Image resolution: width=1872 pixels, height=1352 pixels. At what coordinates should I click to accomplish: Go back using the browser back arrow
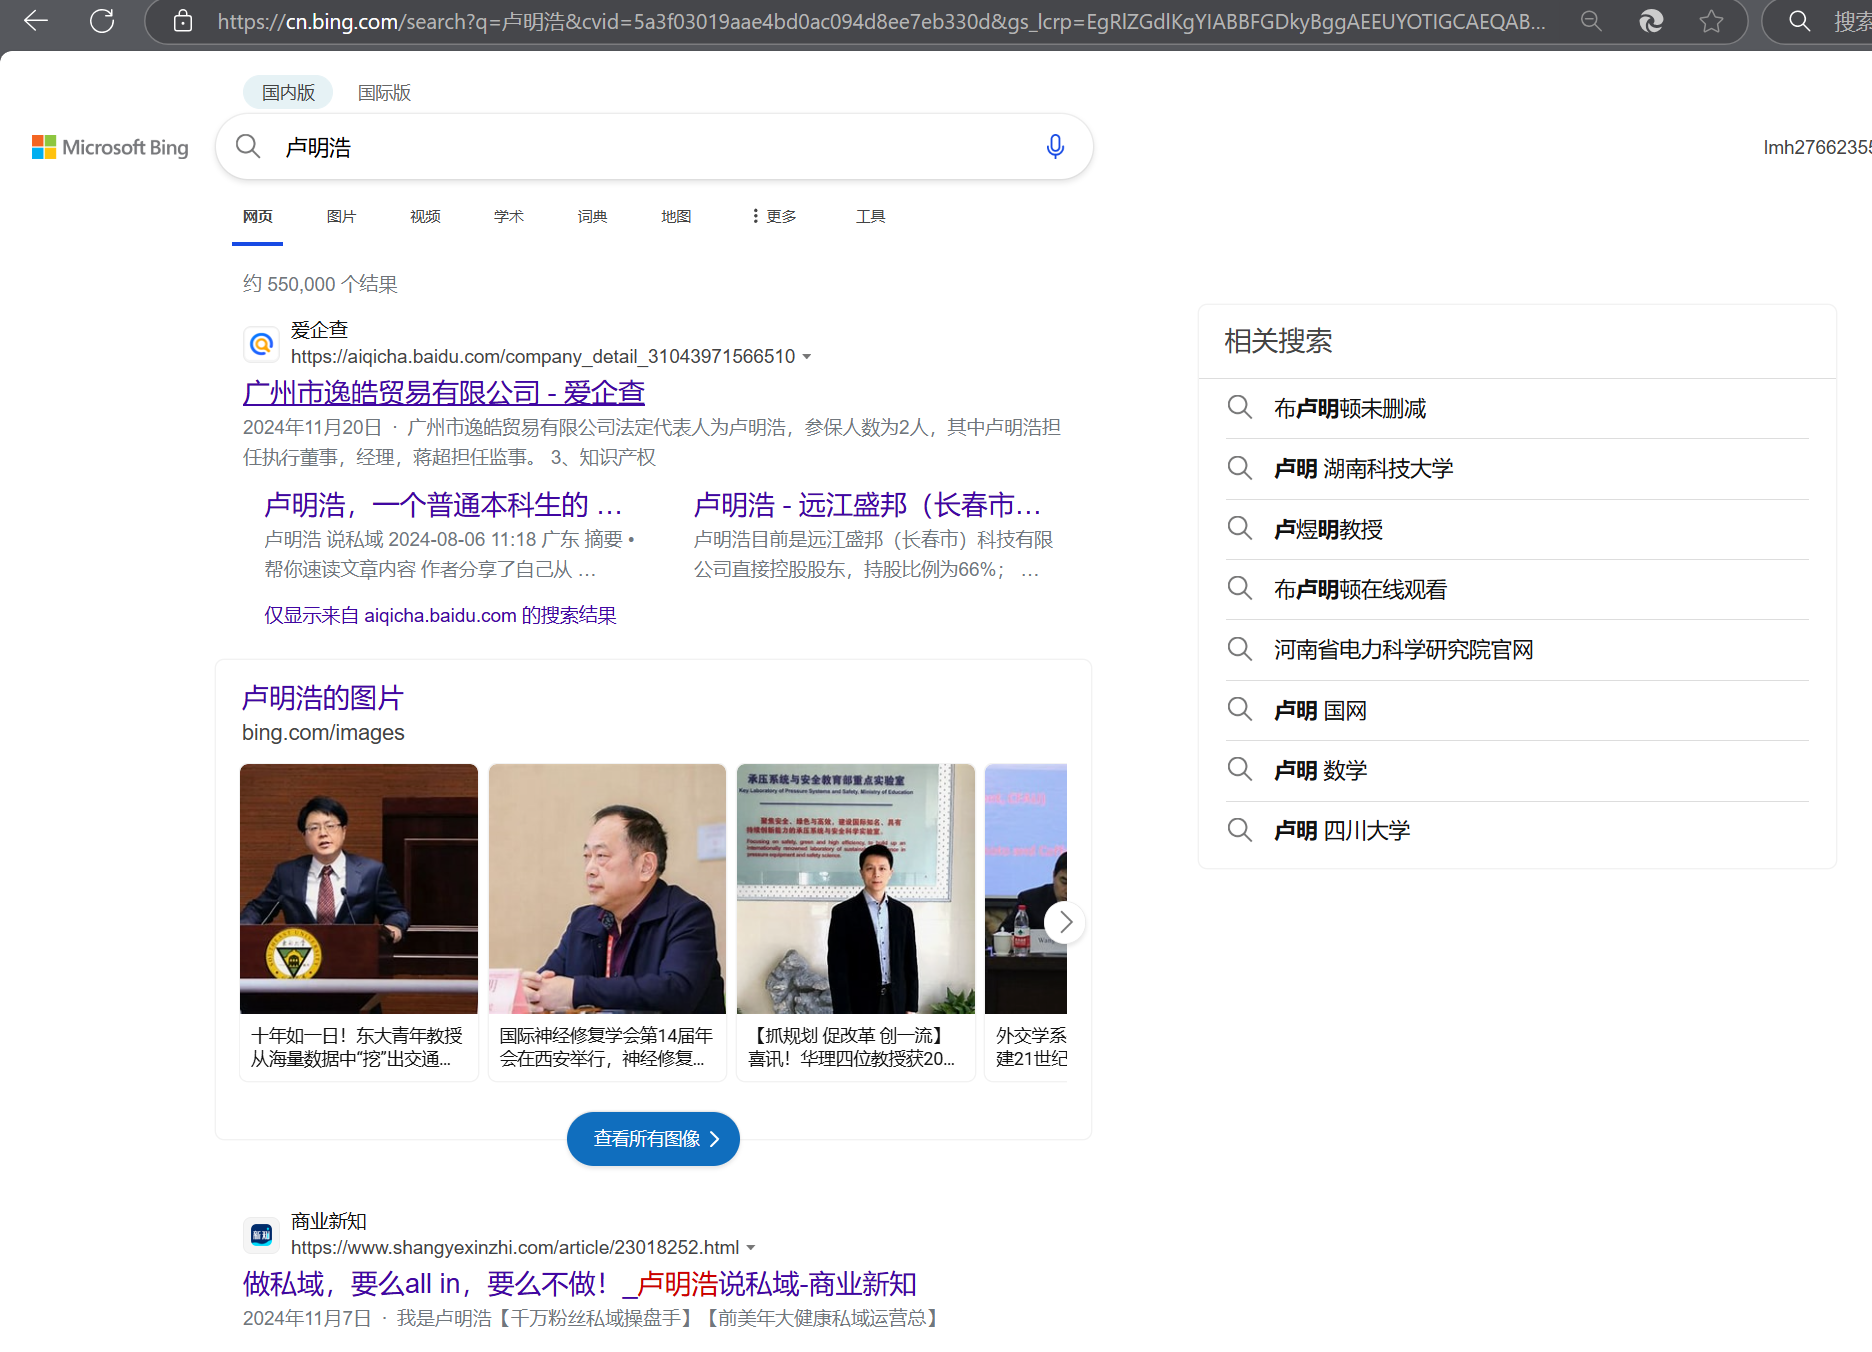35,21
